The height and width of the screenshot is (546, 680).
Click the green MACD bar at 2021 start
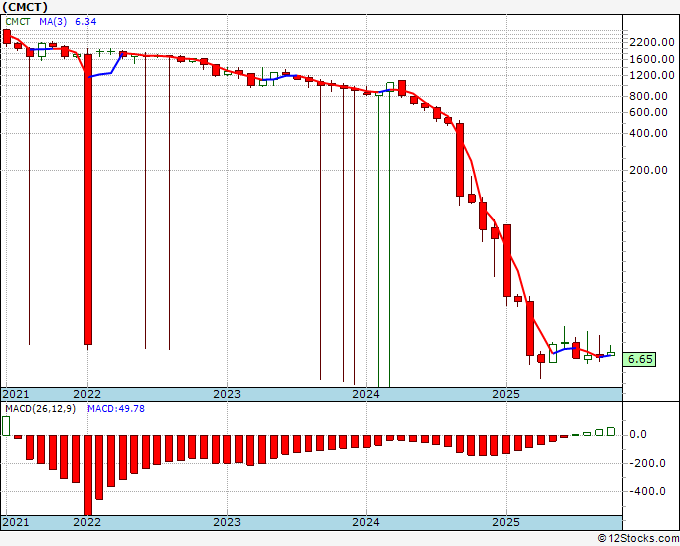6,426
